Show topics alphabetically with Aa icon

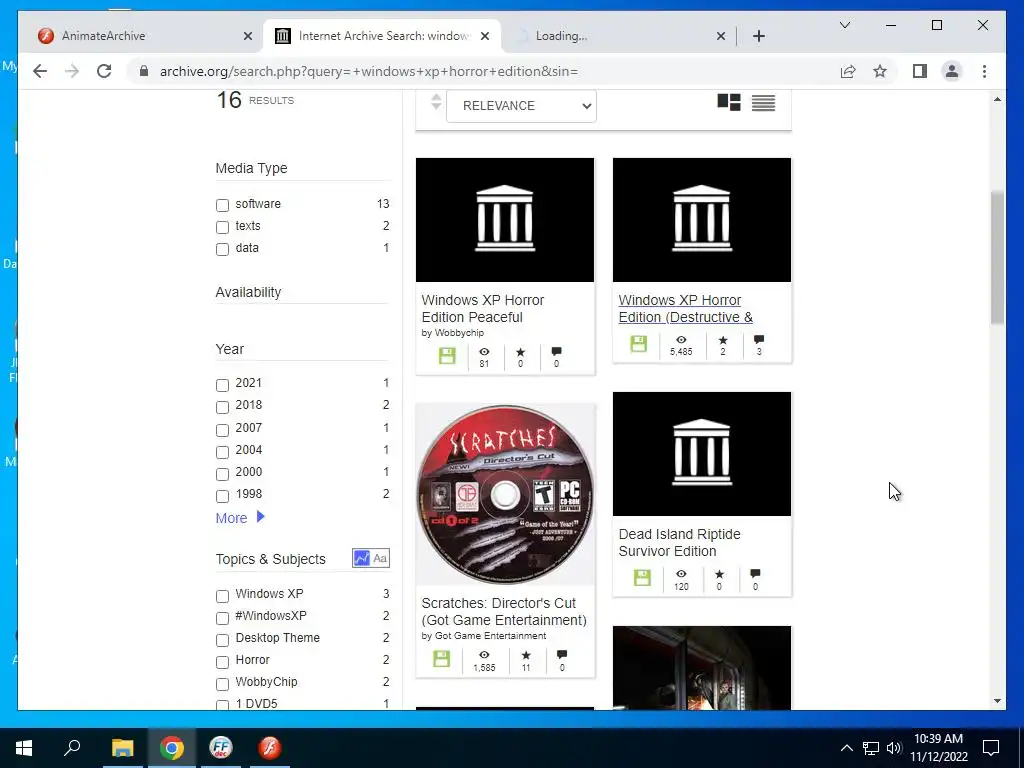tap(380, 558)
